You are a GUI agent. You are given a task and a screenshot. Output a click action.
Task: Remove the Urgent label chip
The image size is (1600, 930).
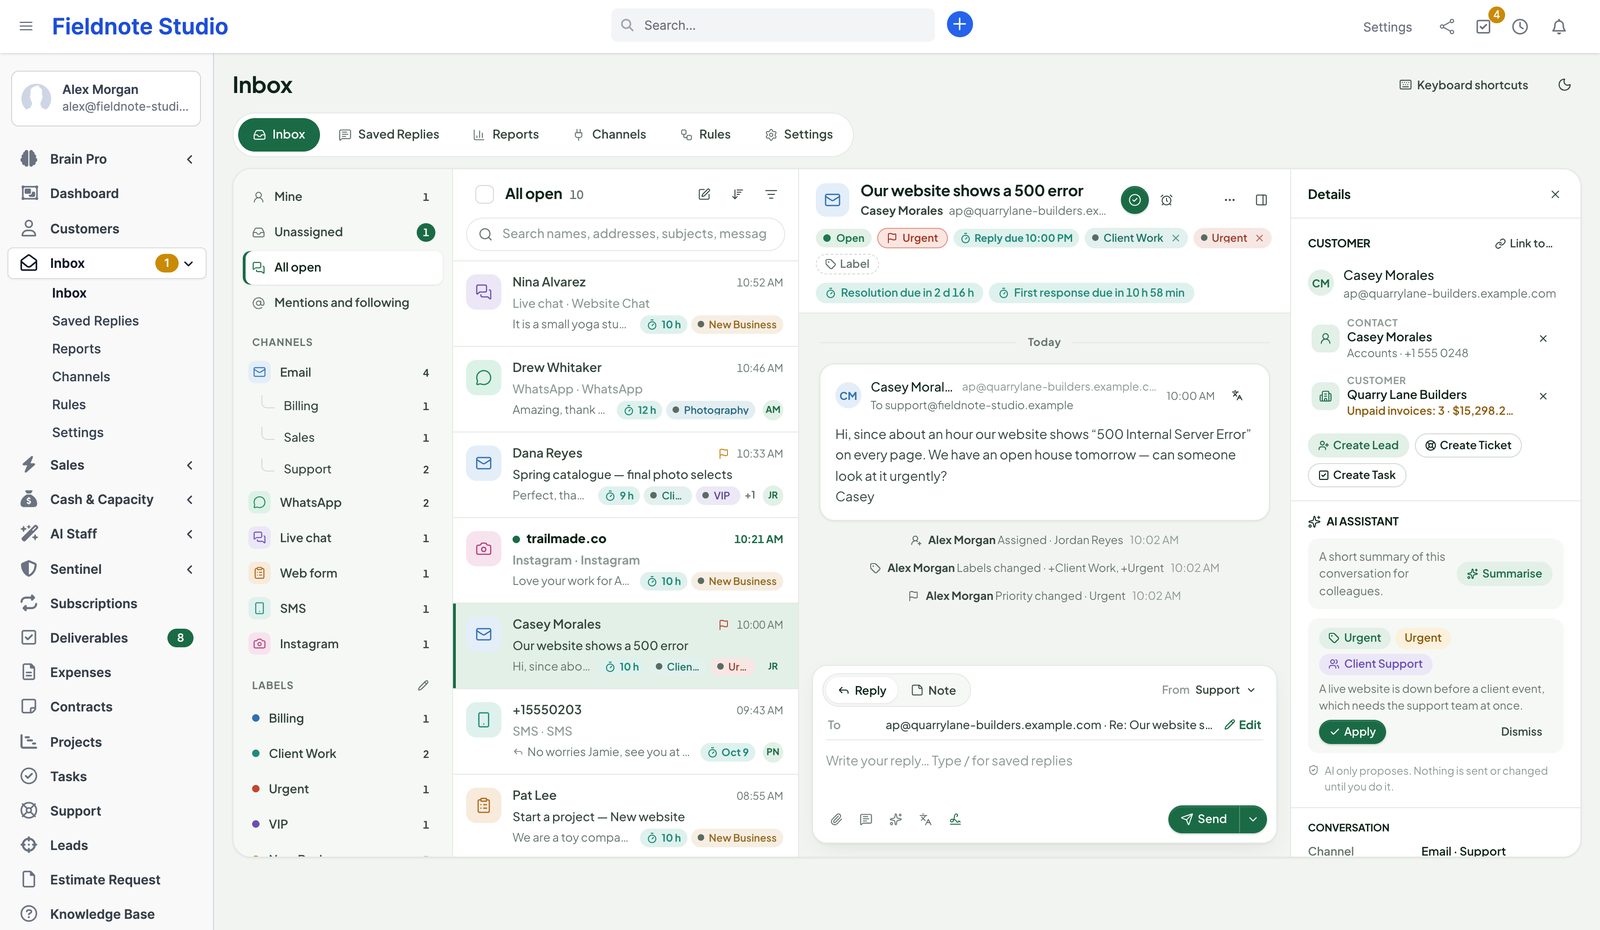click(x=1260, y=238)
